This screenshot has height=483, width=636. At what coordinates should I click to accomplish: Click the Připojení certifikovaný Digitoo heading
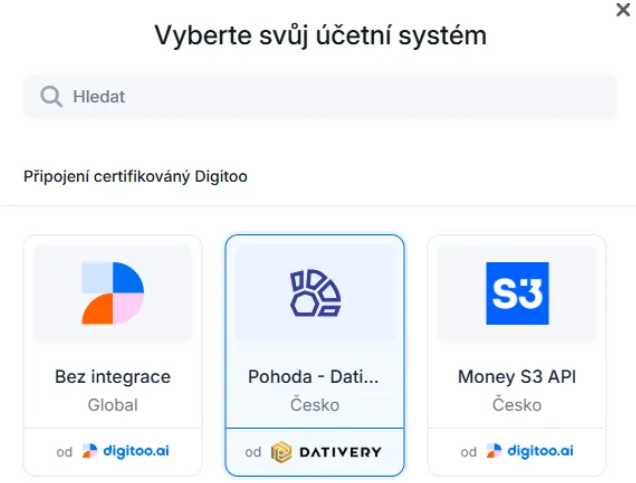coord(135,177)
